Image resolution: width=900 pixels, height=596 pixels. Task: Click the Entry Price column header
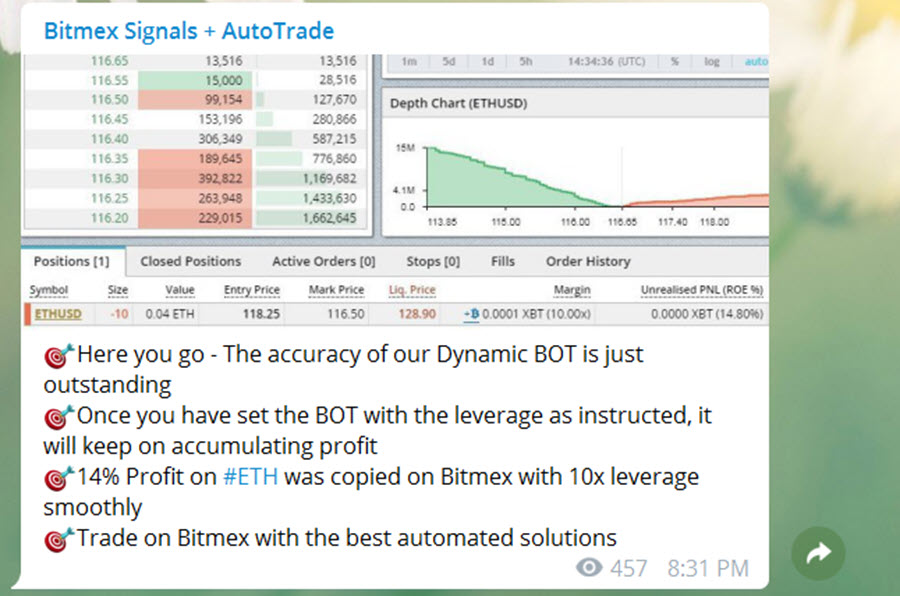pyautogui.click(x=252, y=290)
